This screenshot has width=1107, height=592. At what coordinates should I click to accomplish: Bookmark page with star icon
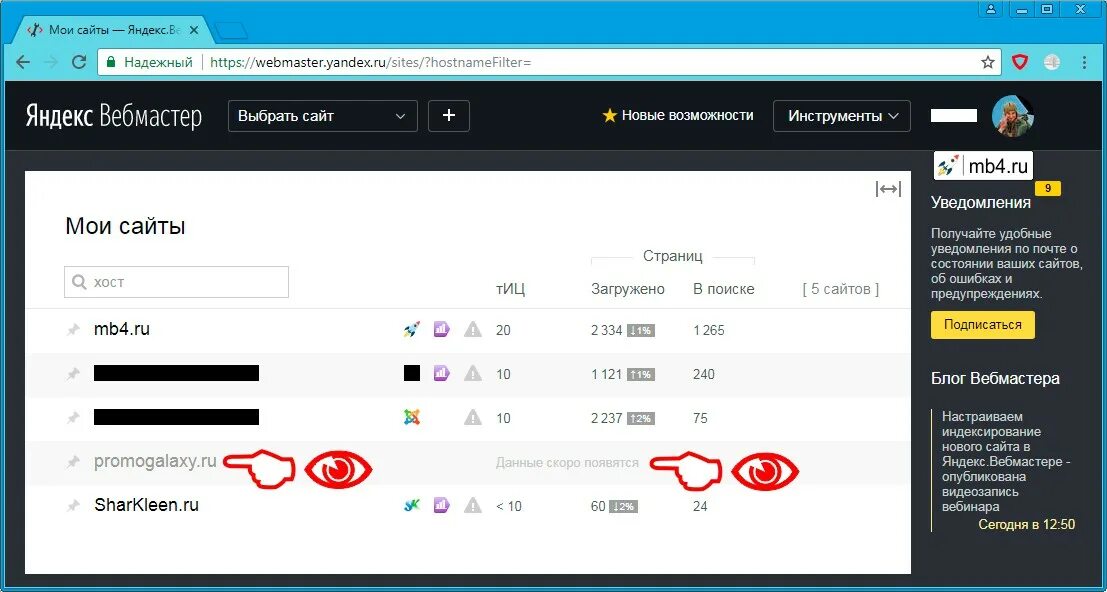click(988, 62)
